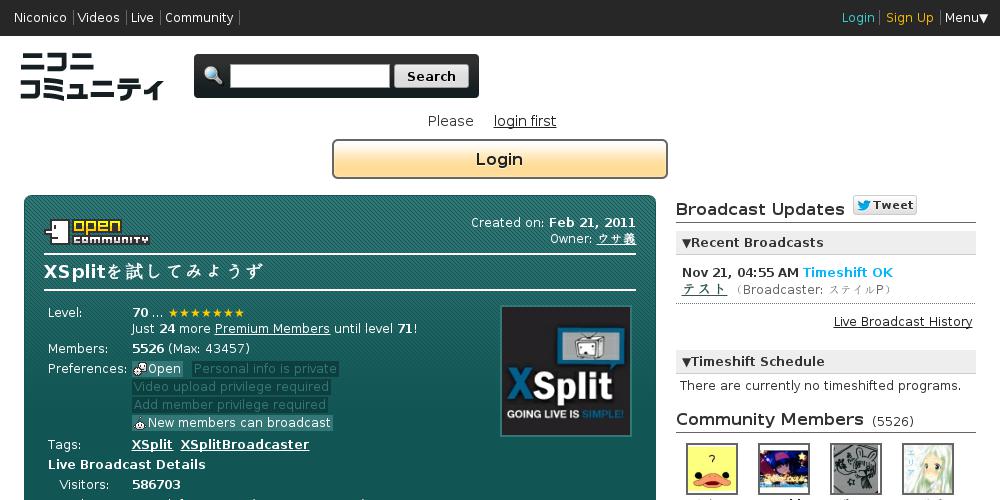Viewport: 1000px width, 500px height.
Task: Open the XSplitBroadcaster tag link
Action: [x=245, y=445]
